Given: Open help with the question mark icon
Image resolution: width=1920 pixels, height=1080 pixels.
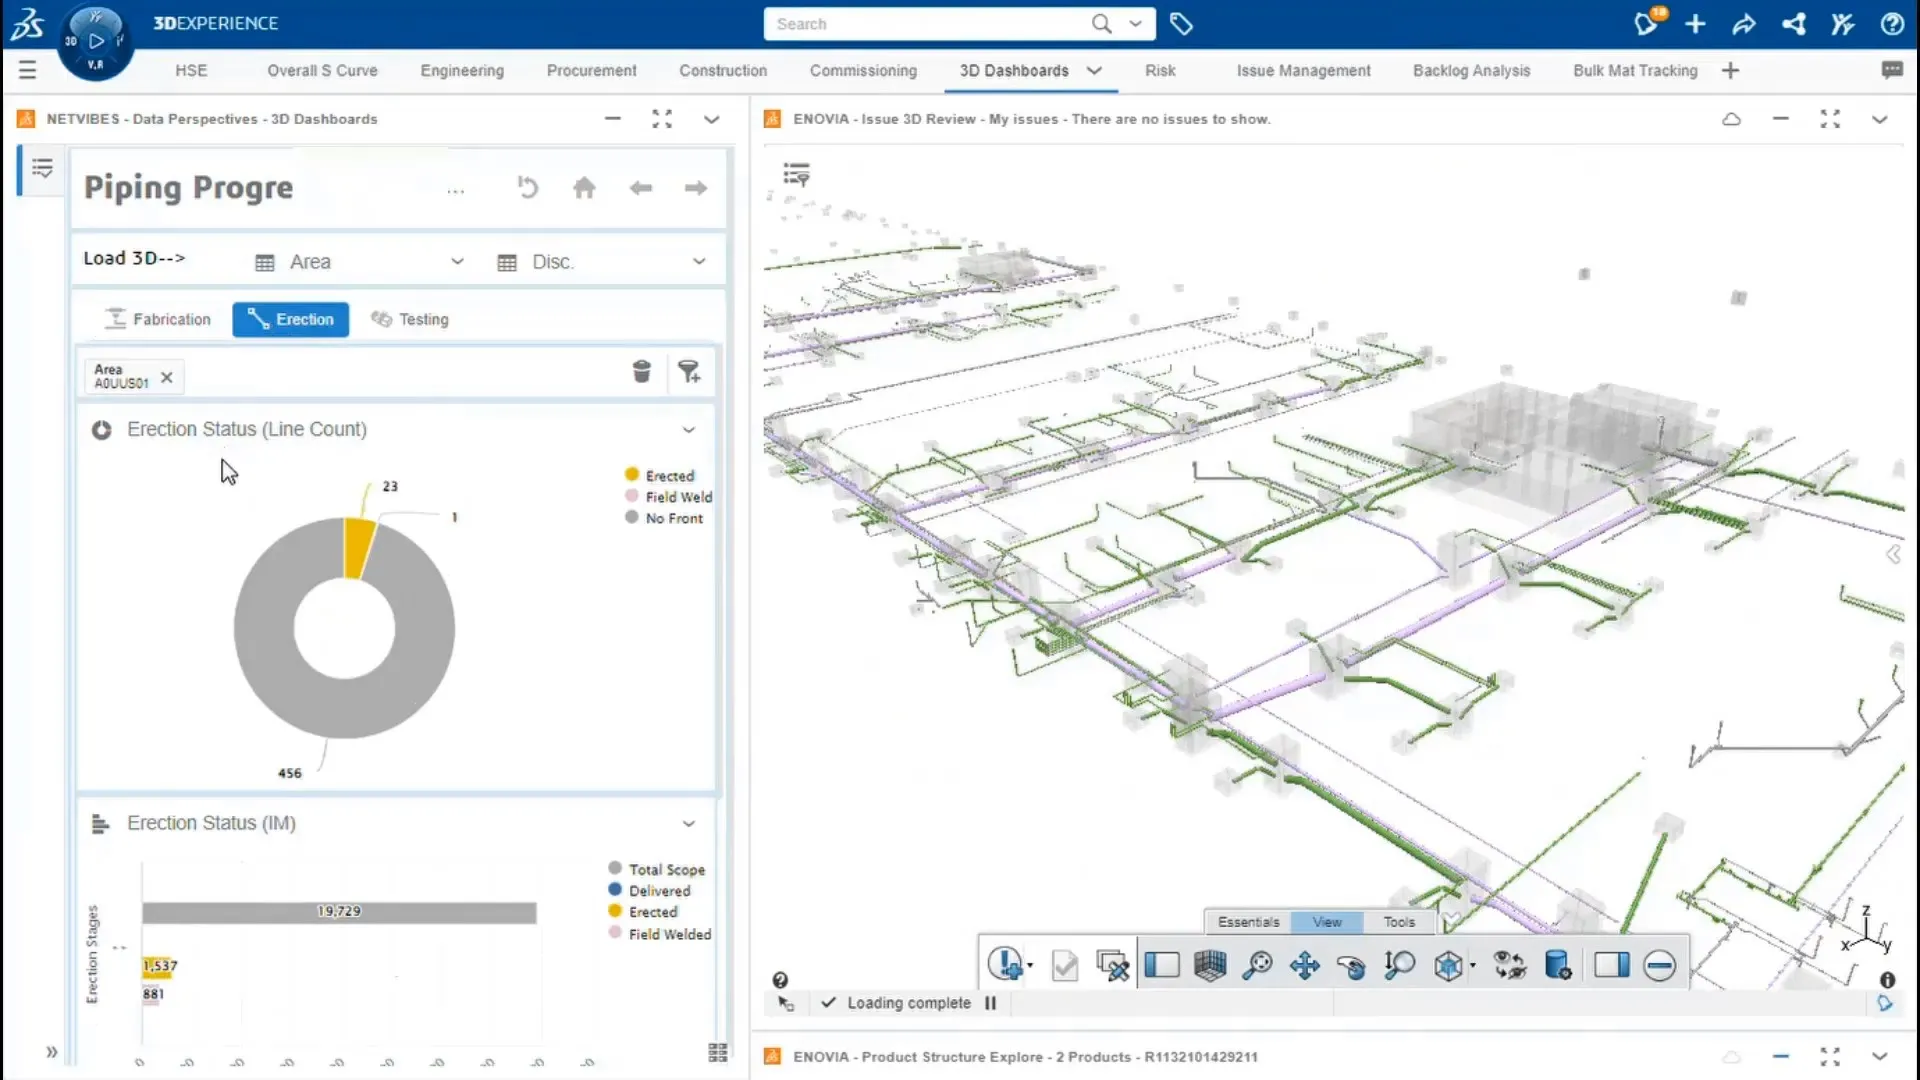Looking at the screenshot, I should 1894,23.
